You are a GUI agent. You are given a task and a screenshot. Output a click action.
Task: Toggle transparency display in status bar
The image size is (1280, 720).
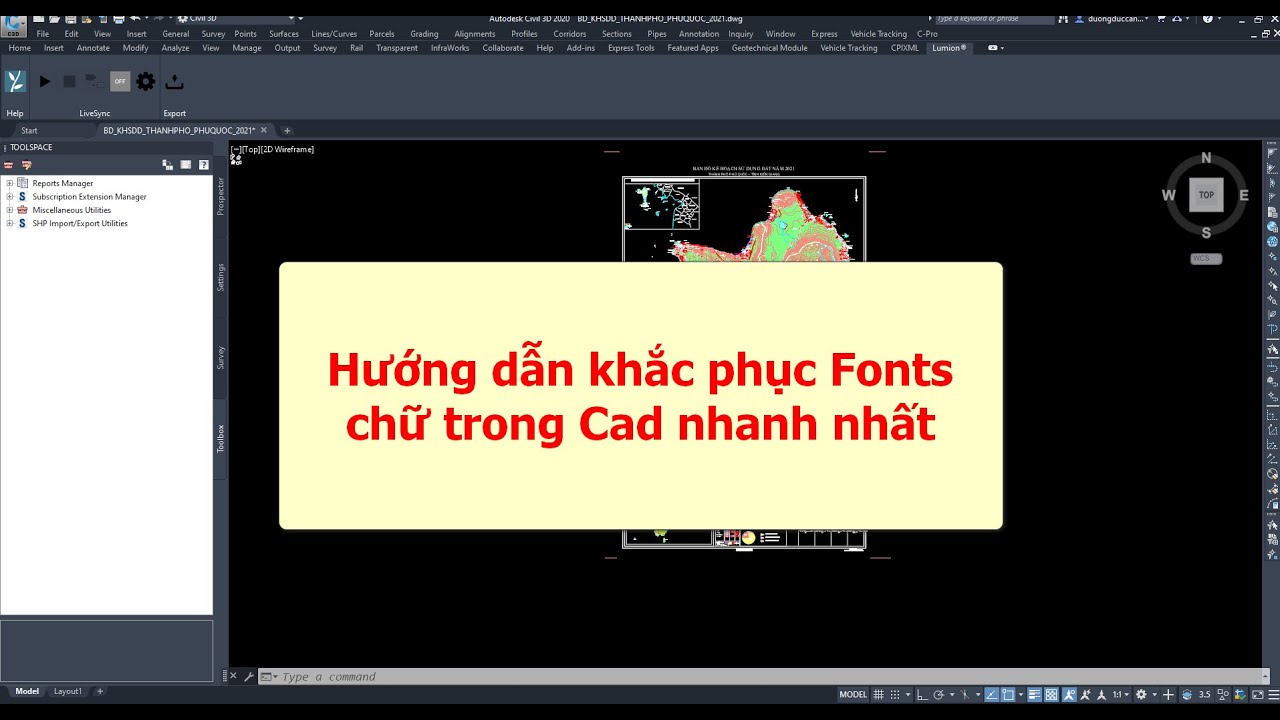click(1051, 694)
